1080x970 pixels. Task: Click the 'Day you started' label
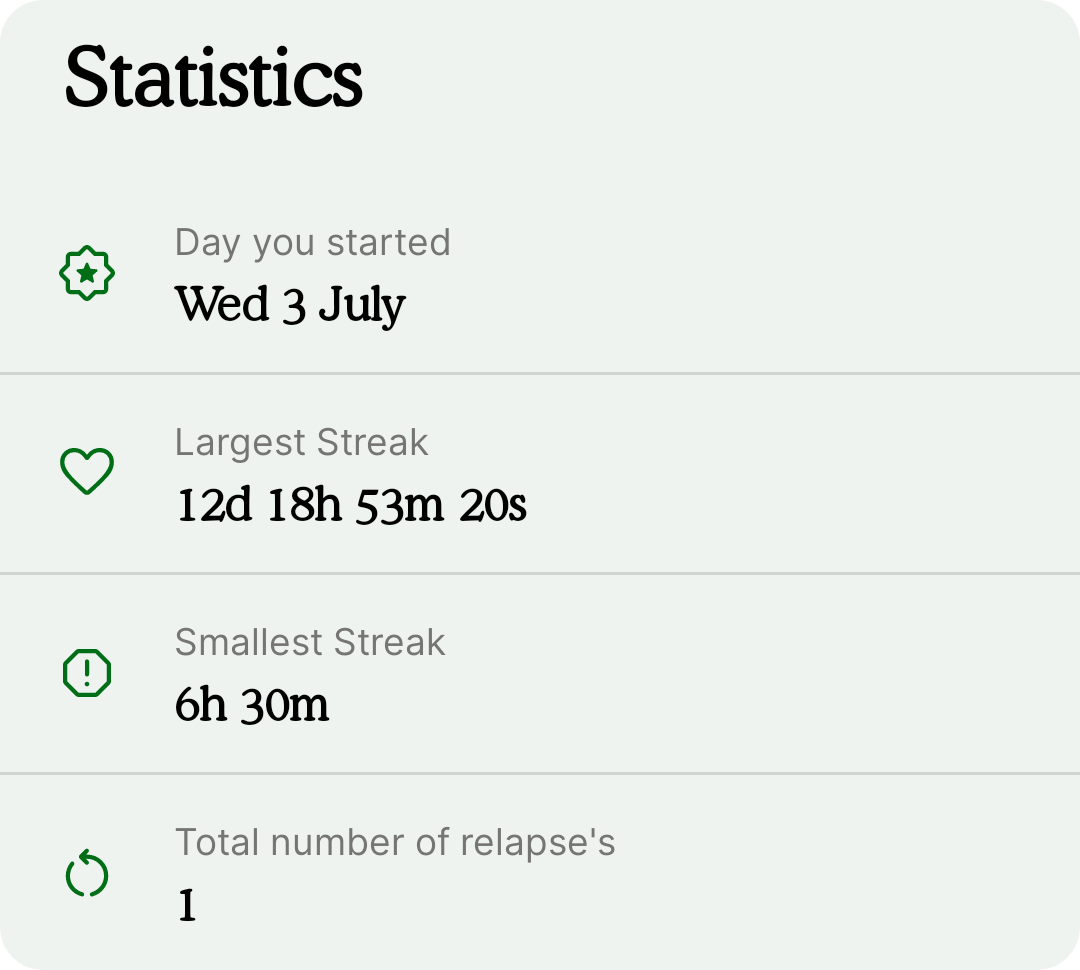coord(313,242)
